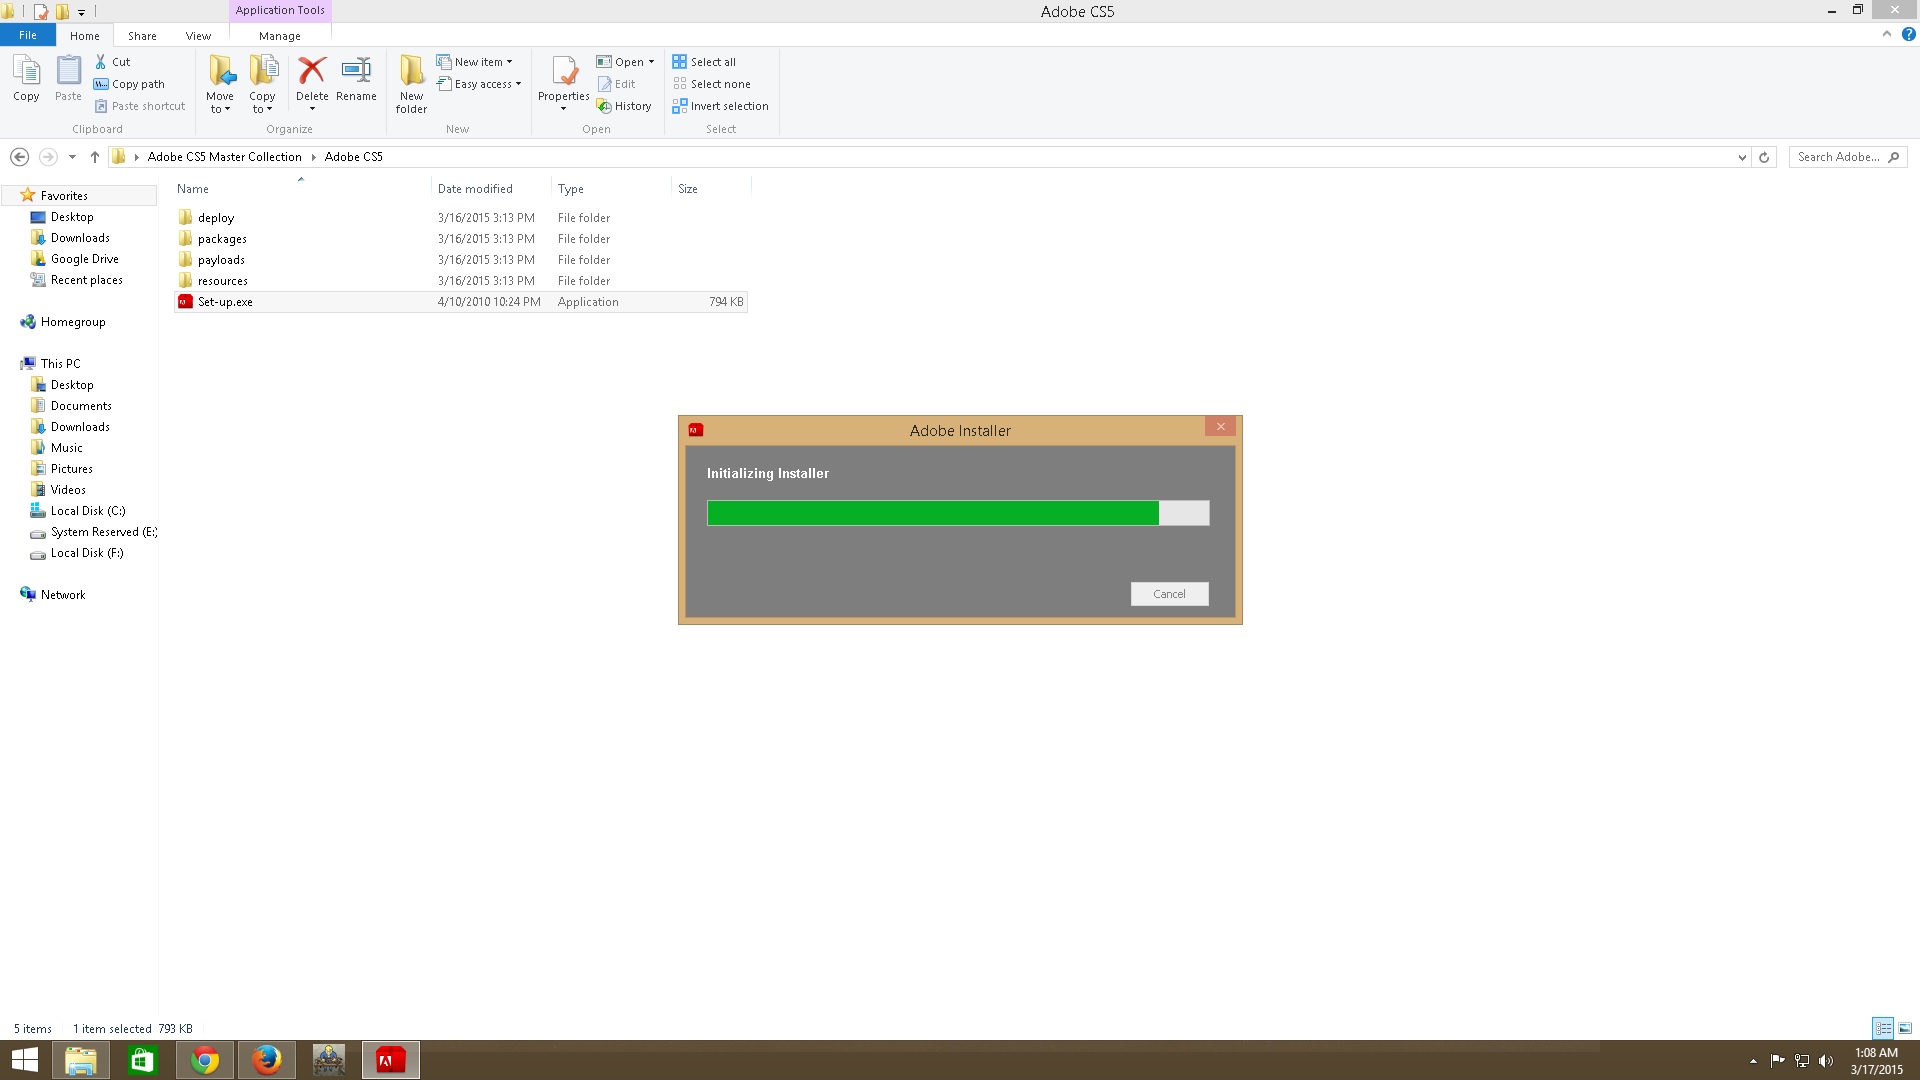Click Copy path in the ribbon
The image size is (1920, 1080).
(x=129, y=84)
